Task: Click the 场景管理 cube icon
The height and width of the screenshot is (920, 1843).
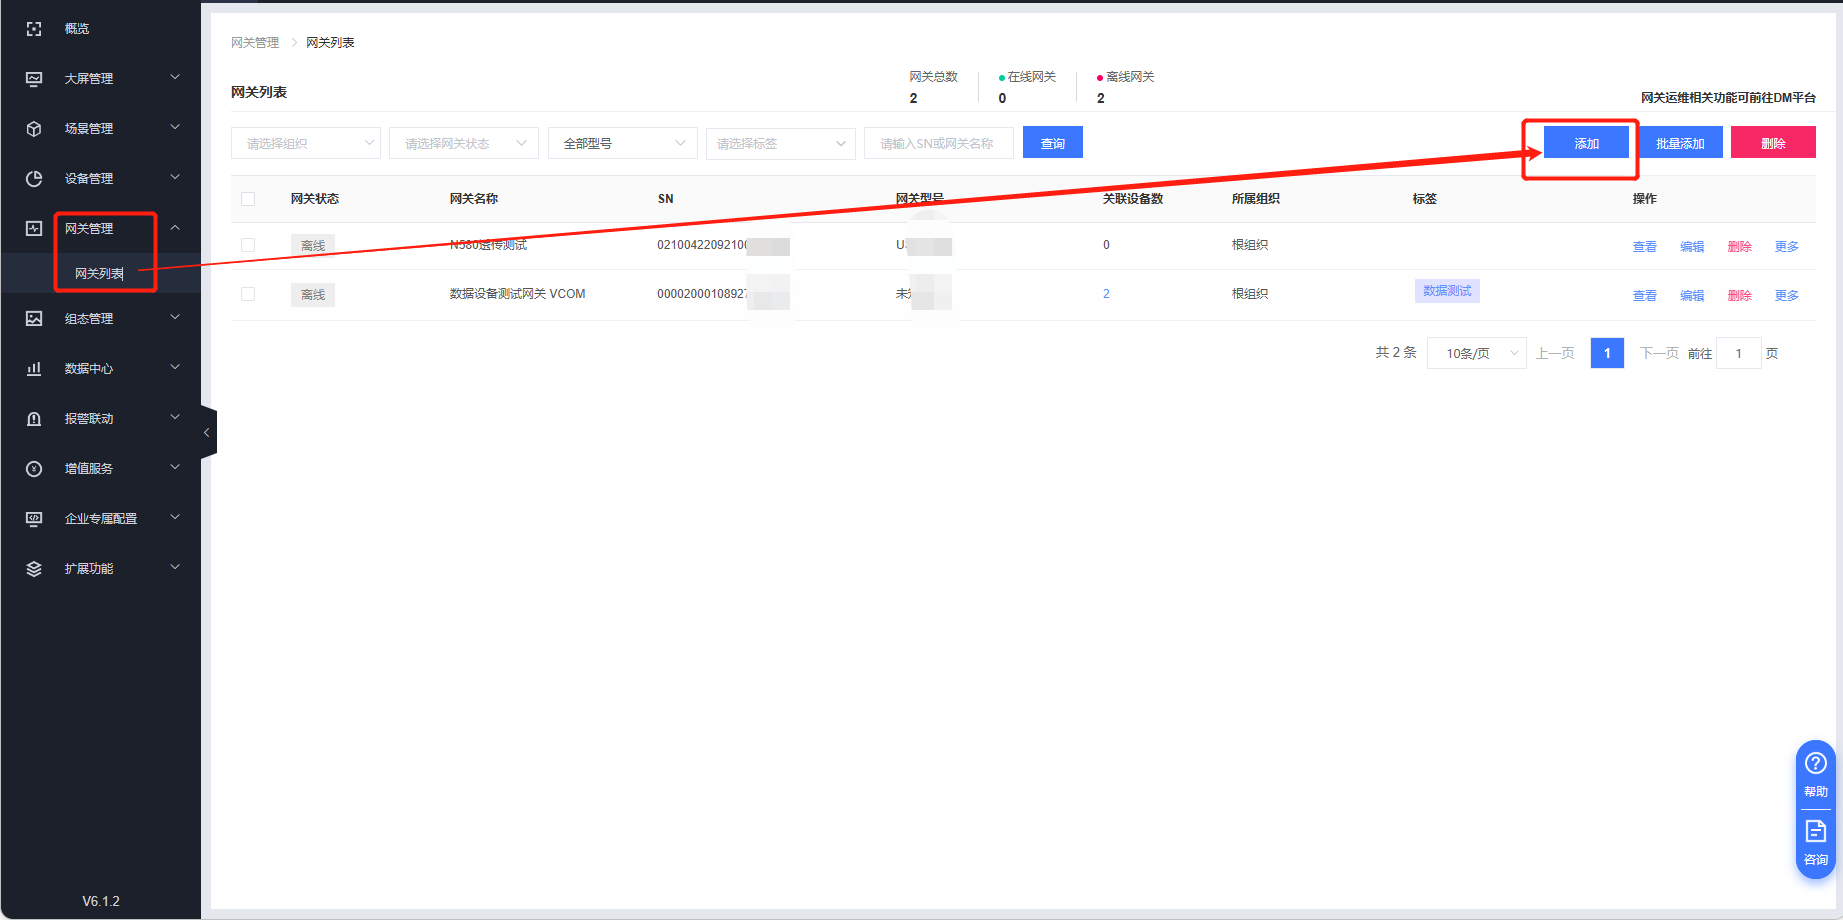Action: click(34, 129)
